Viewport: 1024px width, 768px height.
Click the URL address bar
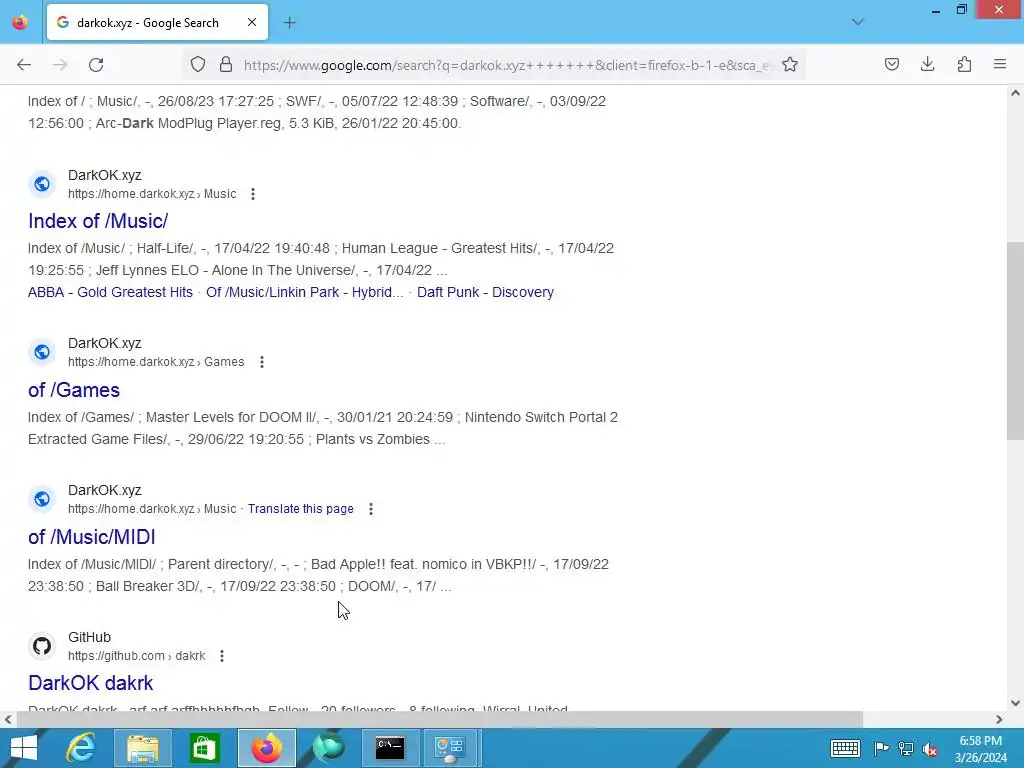[508, 65]
